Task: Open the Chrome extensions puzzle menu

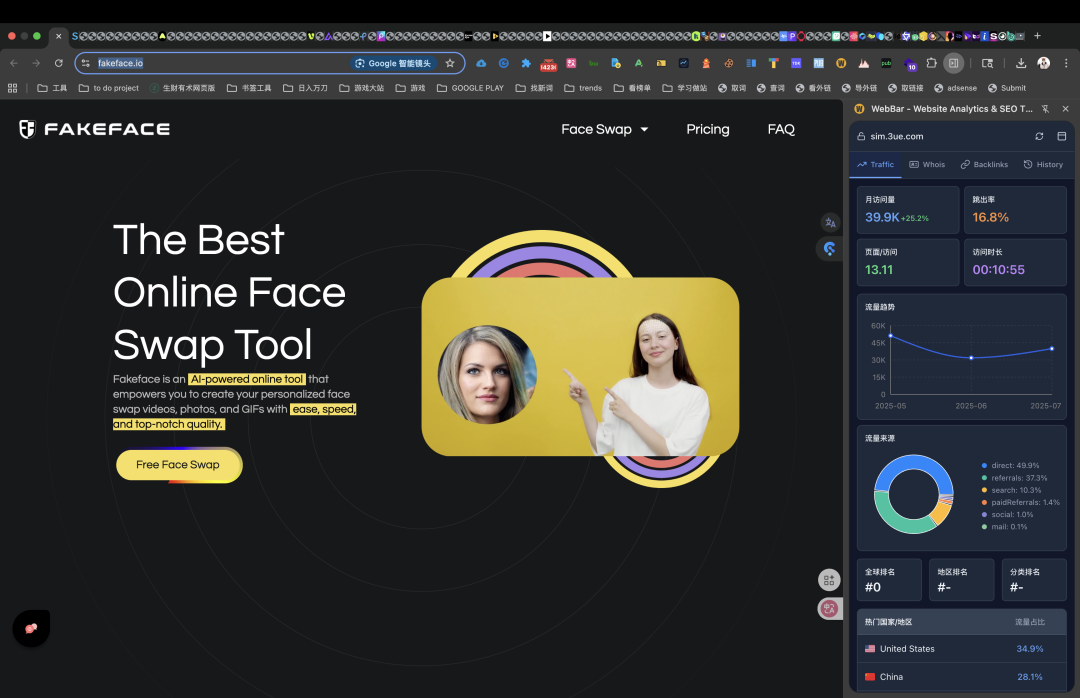Action: coord(931,63)
